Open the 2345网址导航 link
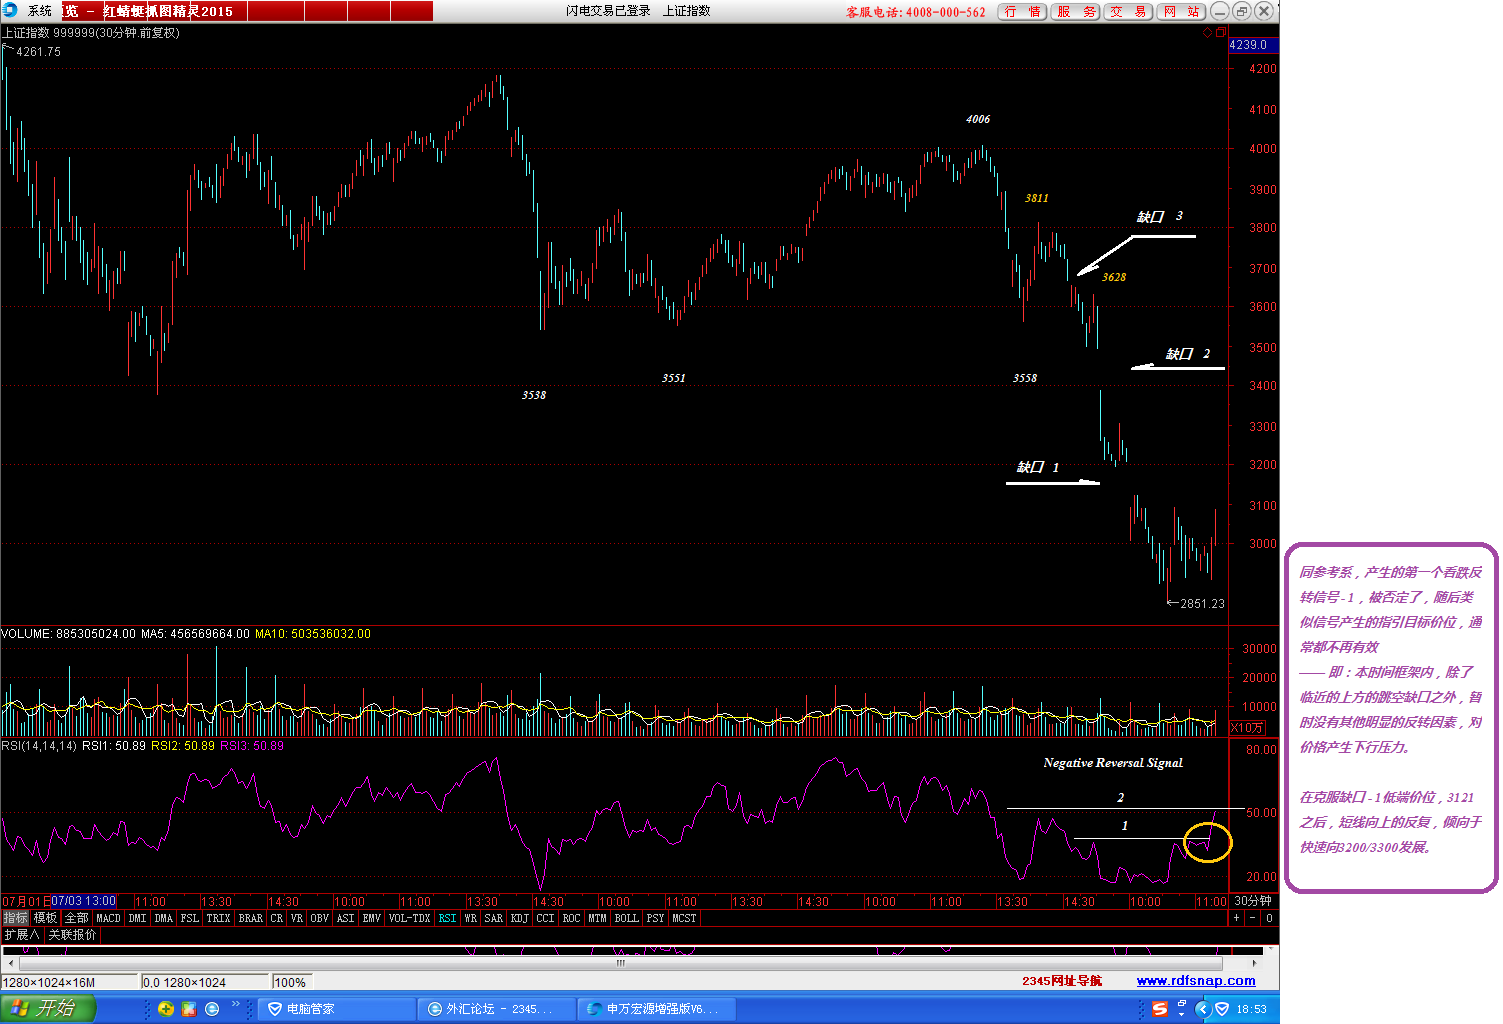This screenshot has width=1503, height=1024. point(1062,981)
